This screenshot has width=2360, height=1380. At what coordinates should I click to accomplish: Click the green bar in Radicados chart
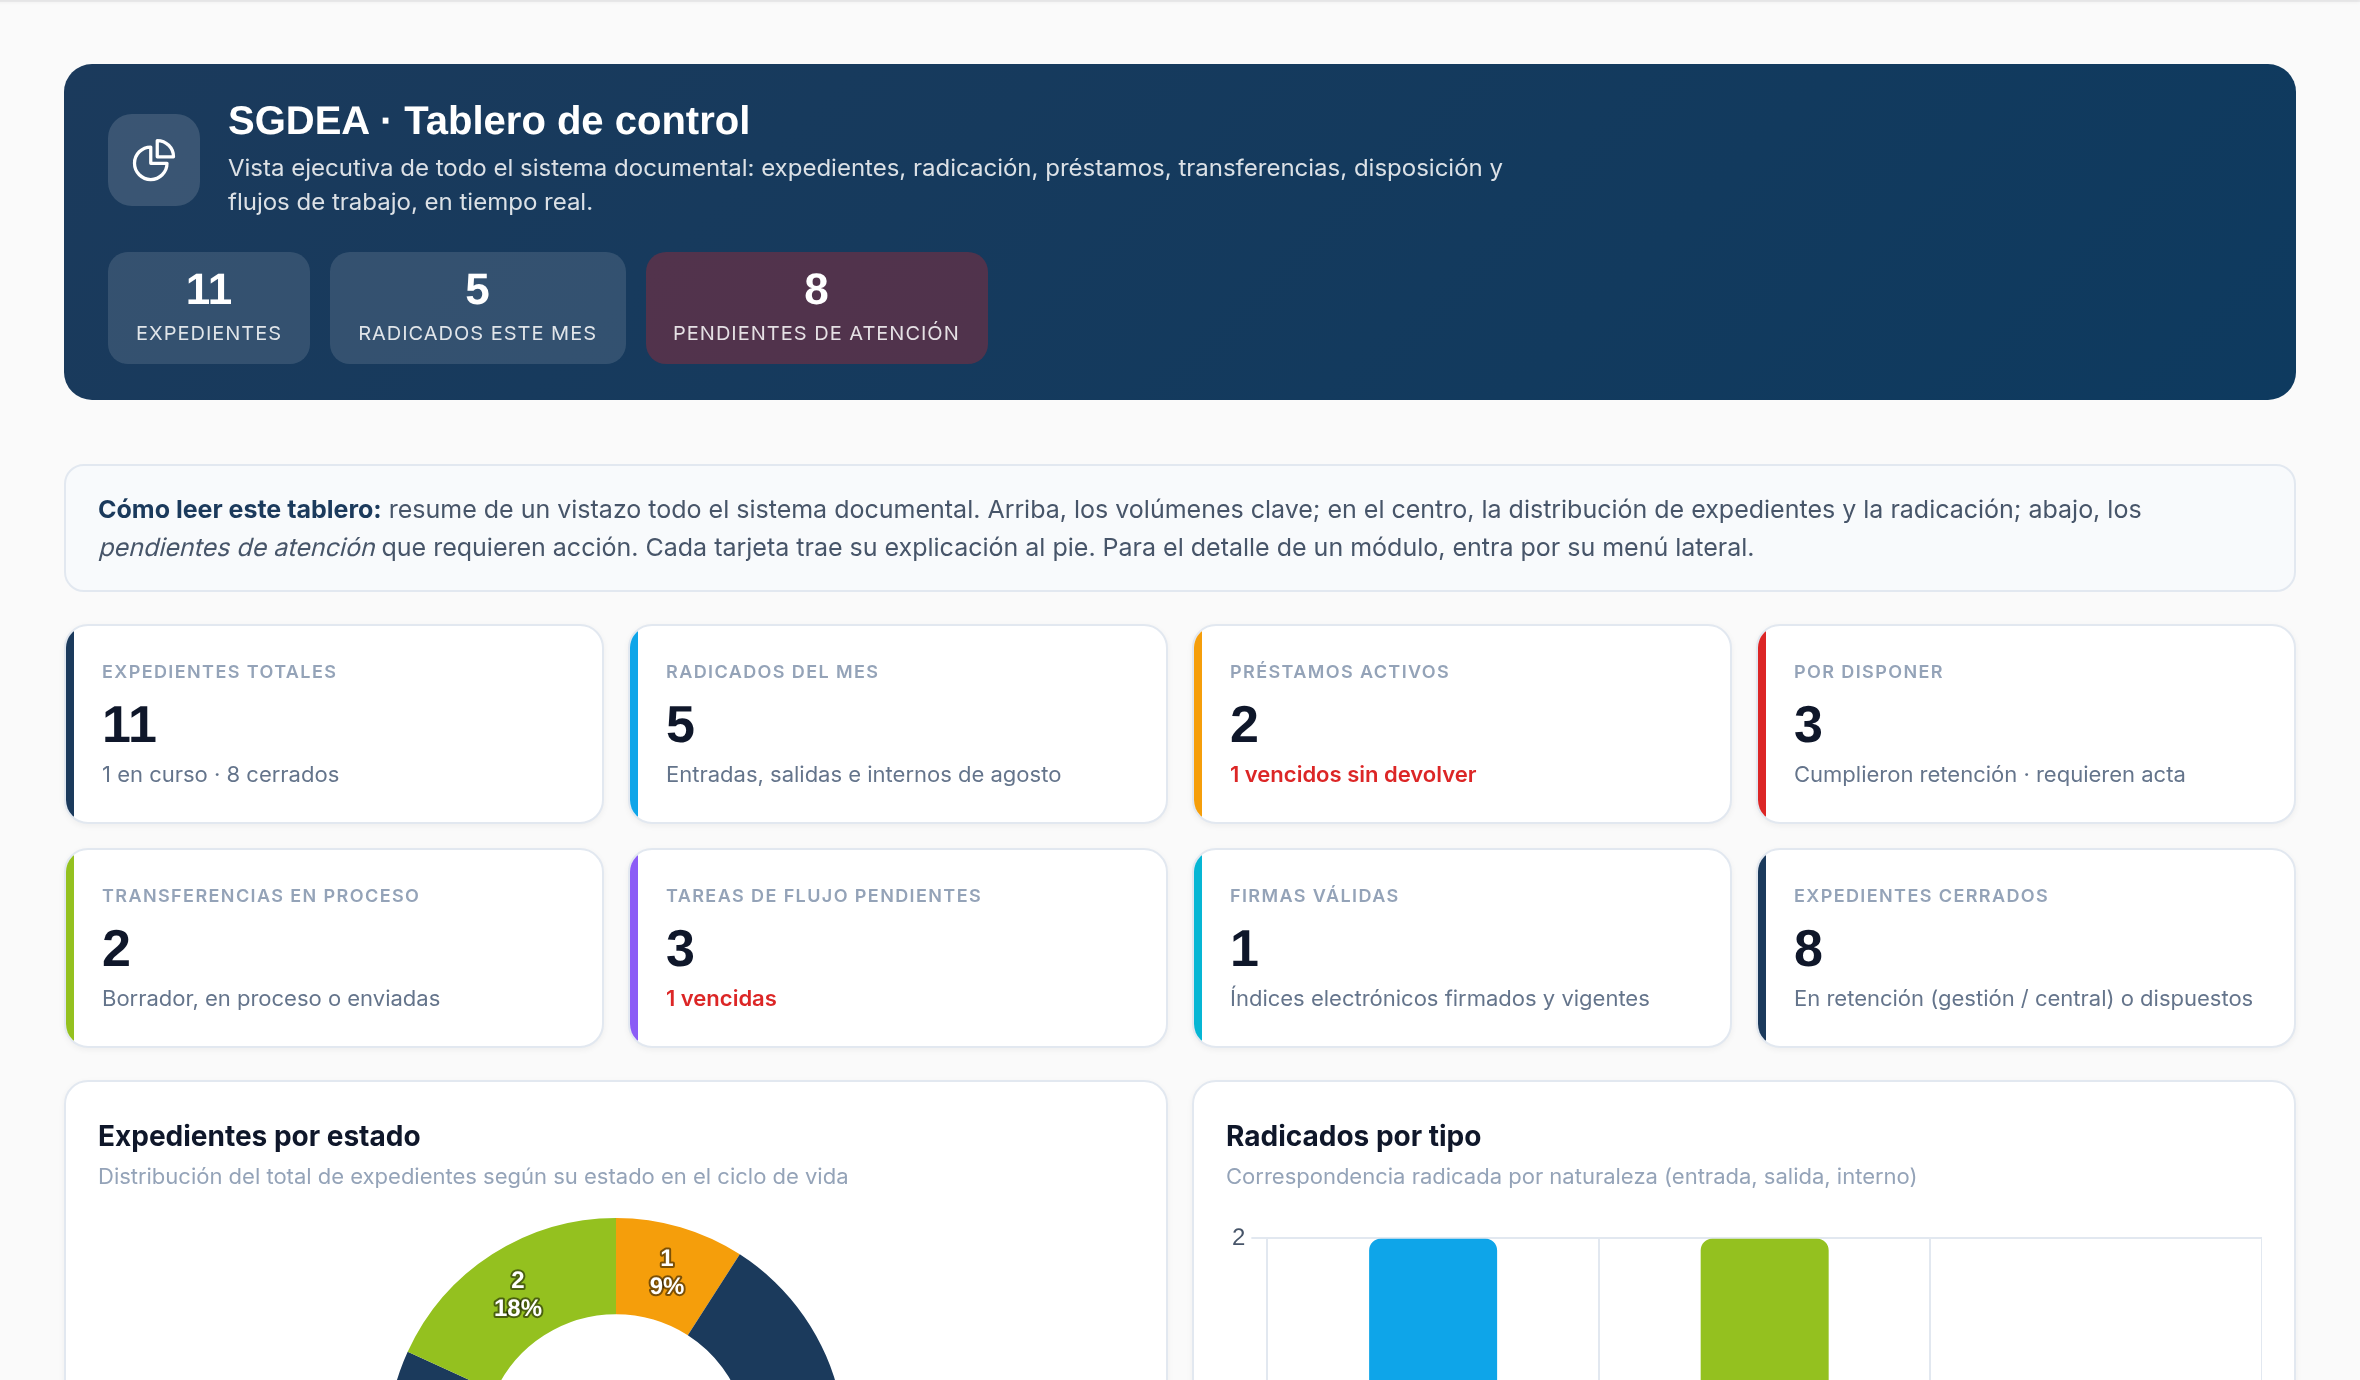click(1764, 1310)
